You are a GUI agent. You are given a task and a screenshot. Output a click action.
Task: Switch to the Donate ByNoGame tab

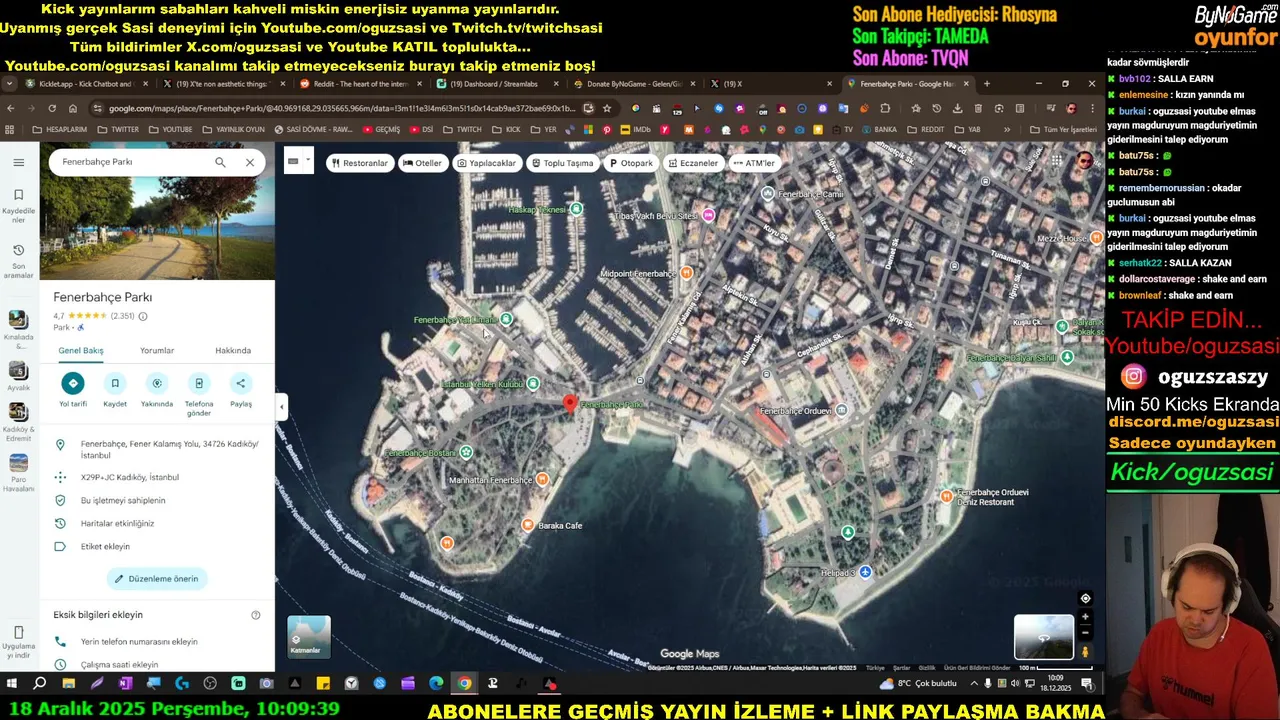(633, 84)
